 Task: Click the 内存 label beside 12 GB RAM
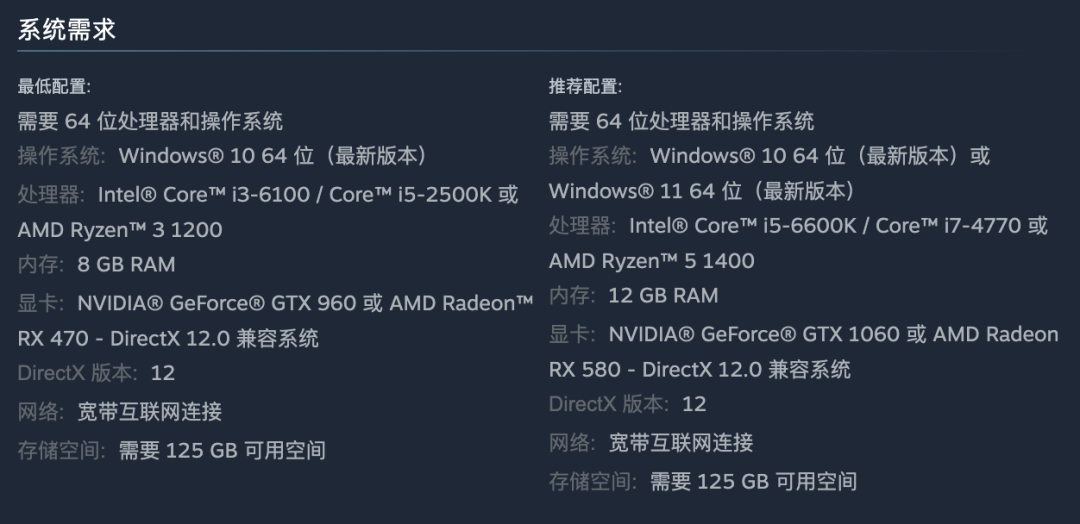pos(571,296)
